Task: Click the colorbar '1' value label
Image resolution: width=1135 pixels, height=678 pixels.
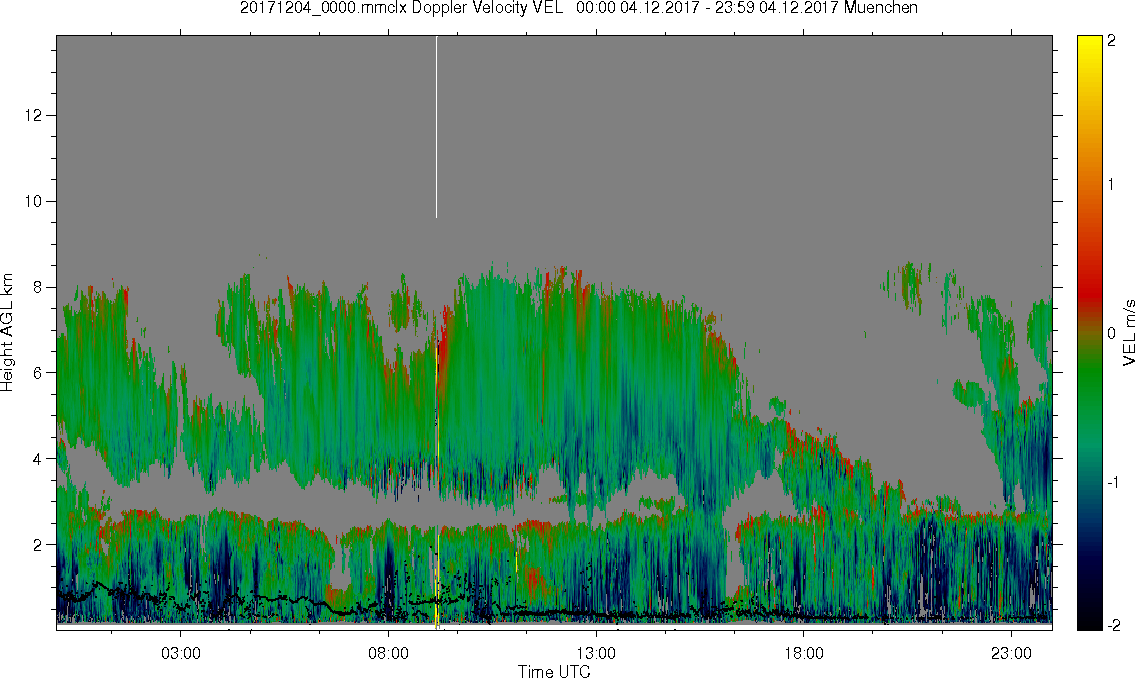Action: [1111, 185]
